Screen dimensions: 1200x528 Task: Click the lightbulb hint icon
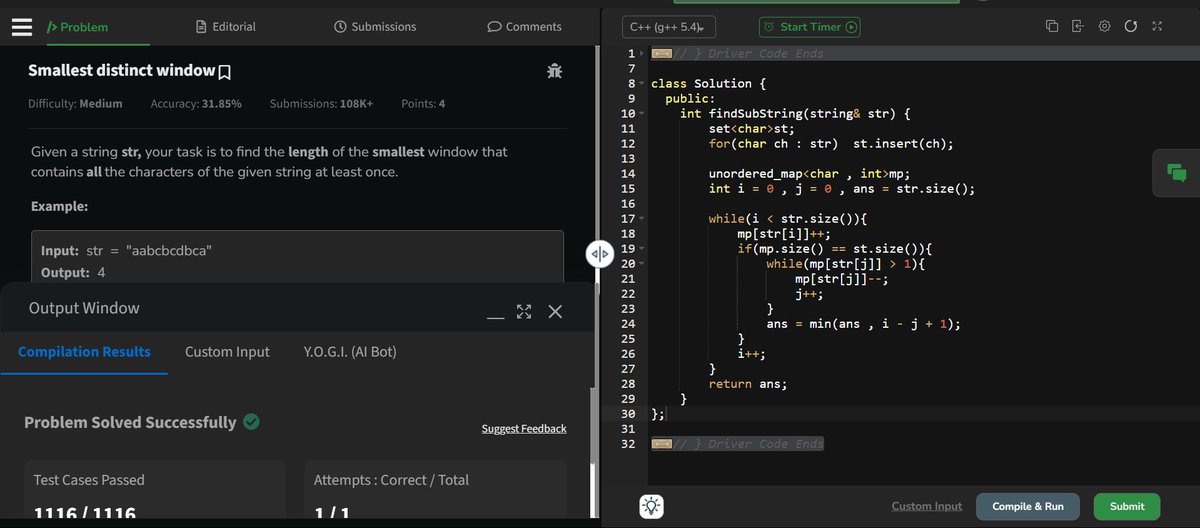click(x=652, y=506)
